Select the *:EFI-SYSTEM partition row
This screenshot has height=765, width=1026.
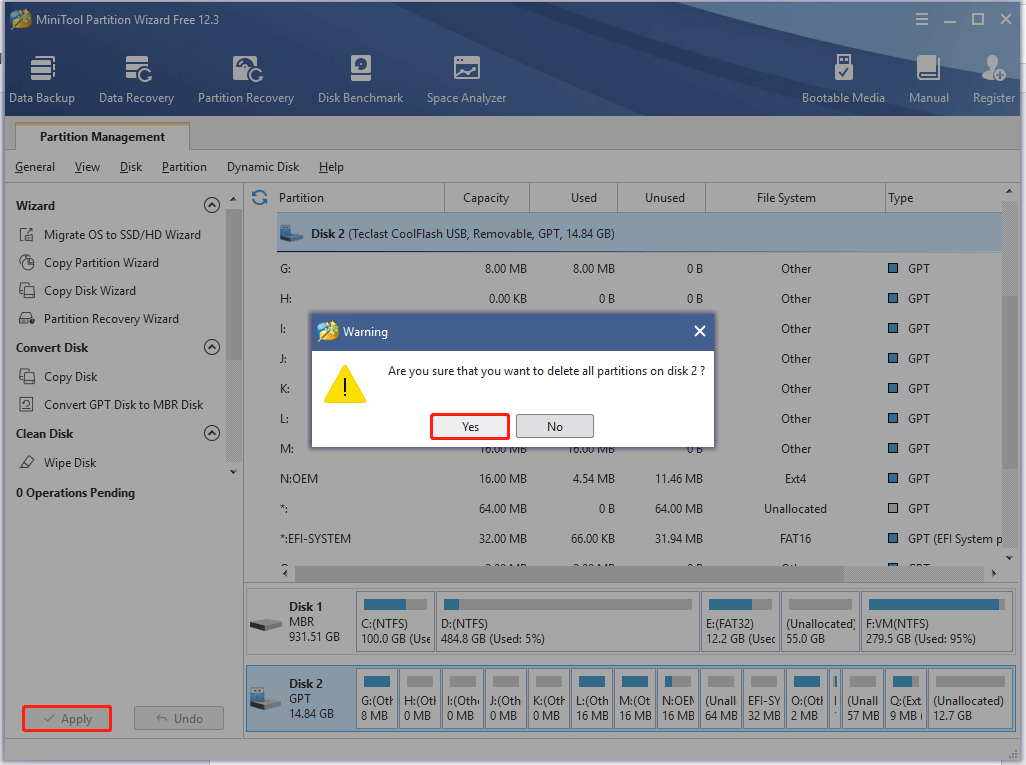point(639,539)
